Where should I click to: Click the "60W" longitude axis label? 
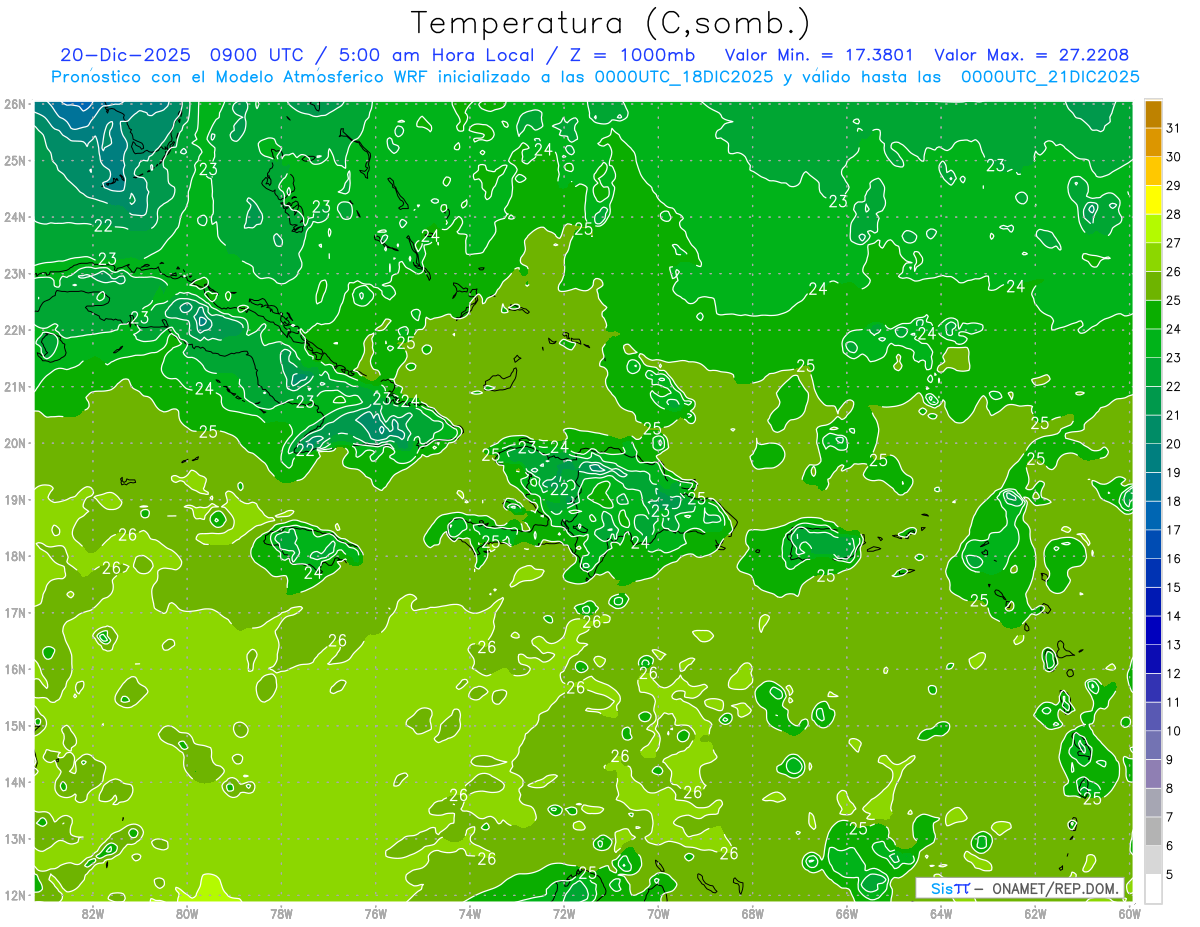click(x=1129, y=913)
